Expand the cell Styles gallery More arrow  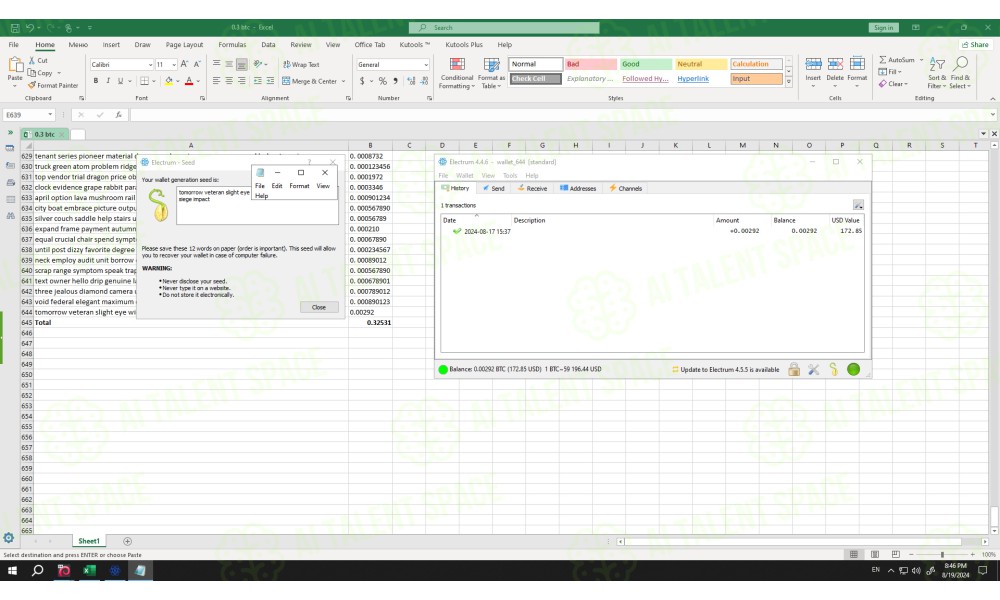pyautogui.click(x=789, y=82)
